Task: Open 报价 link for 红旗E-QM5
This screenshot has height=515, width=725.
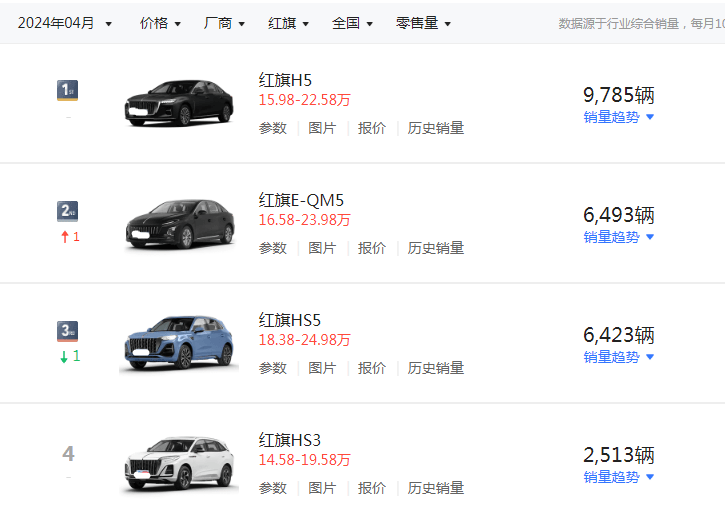Action: (x=372, y=248)
